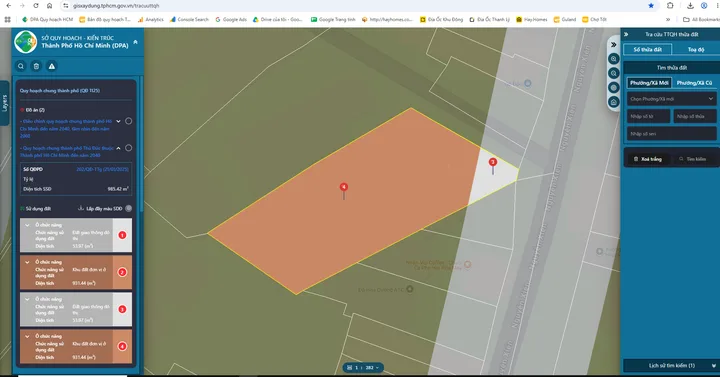Open the Chọn Phường/Xã mới dropdown
This screenshot has height=377, width=720.
coord(671,99)
